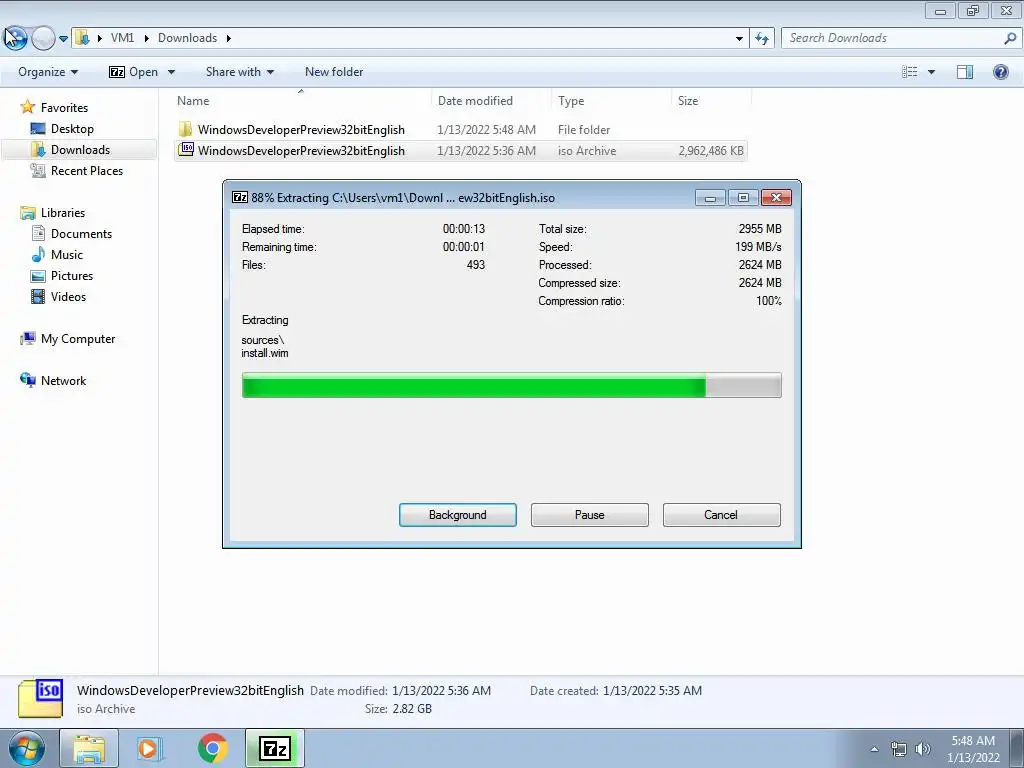This screenshot has height=768, width=1024.
Task: Maximize the 7-Zip extracting dialog
Action: pyautogui.click(x=743, y=197)
